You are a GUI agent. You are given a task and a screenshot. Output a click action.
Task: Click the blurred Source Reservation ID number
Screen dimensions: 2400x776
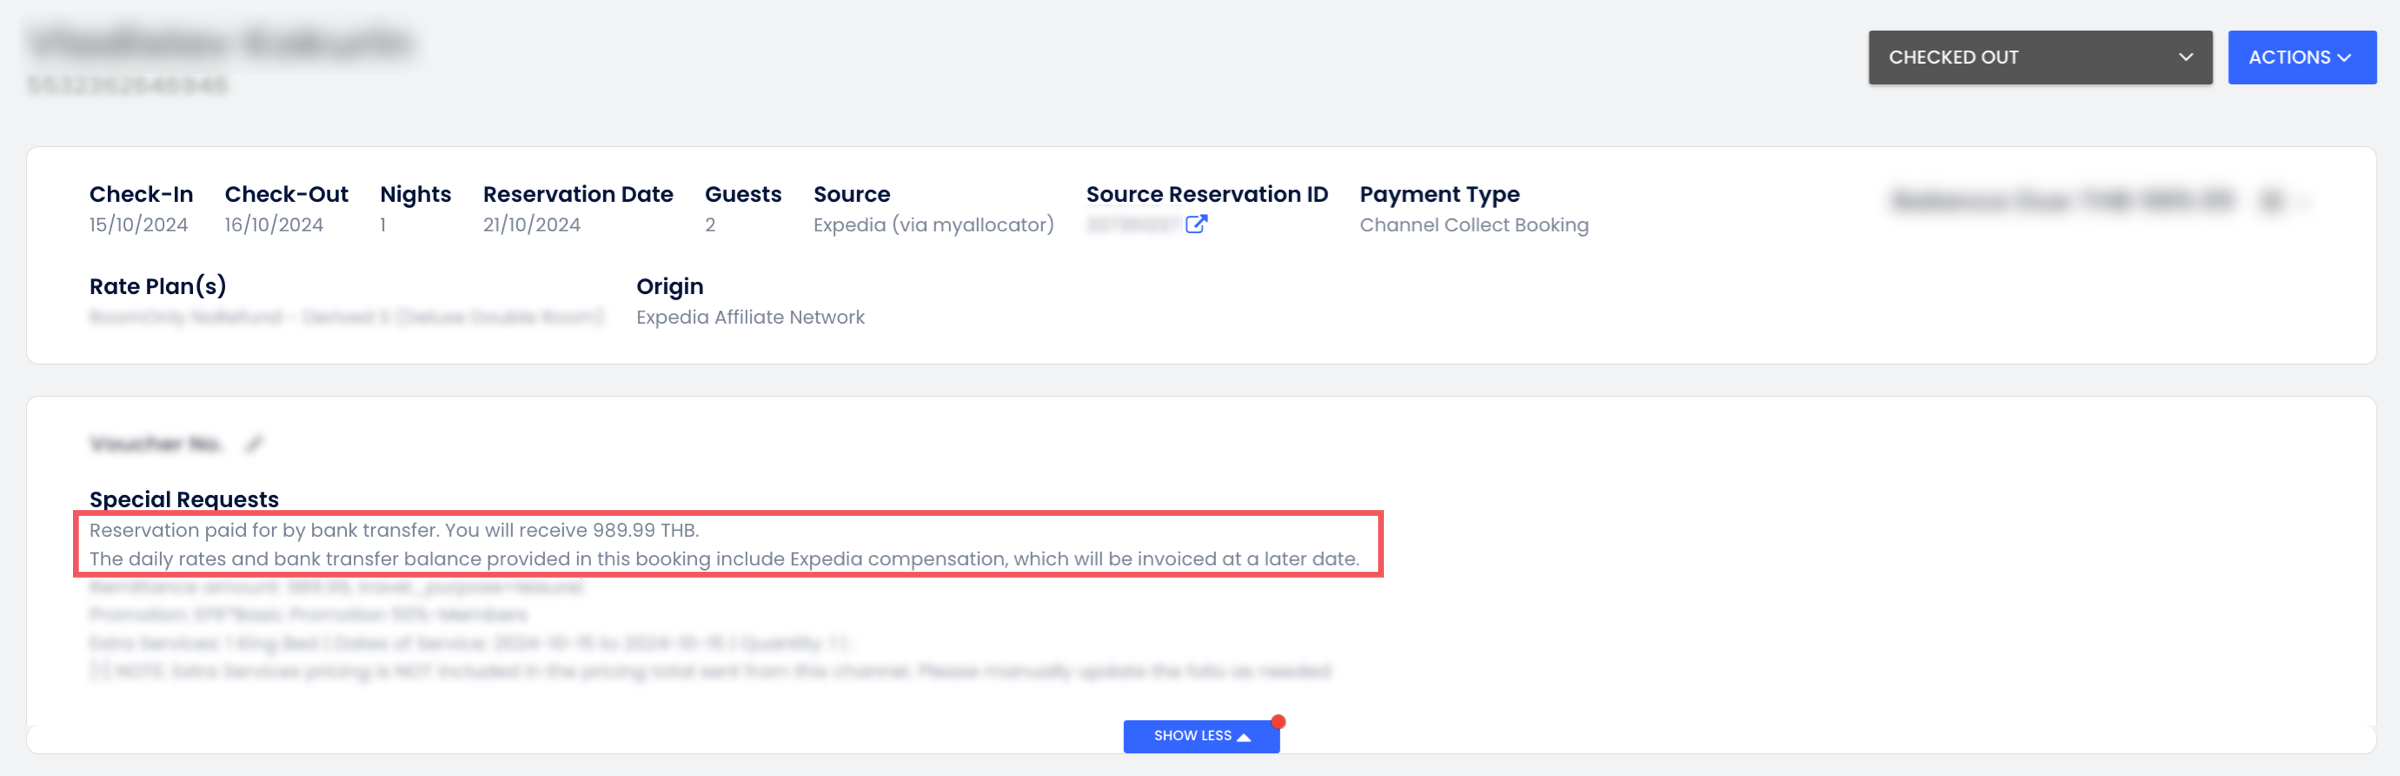(x=1133, y=225)
